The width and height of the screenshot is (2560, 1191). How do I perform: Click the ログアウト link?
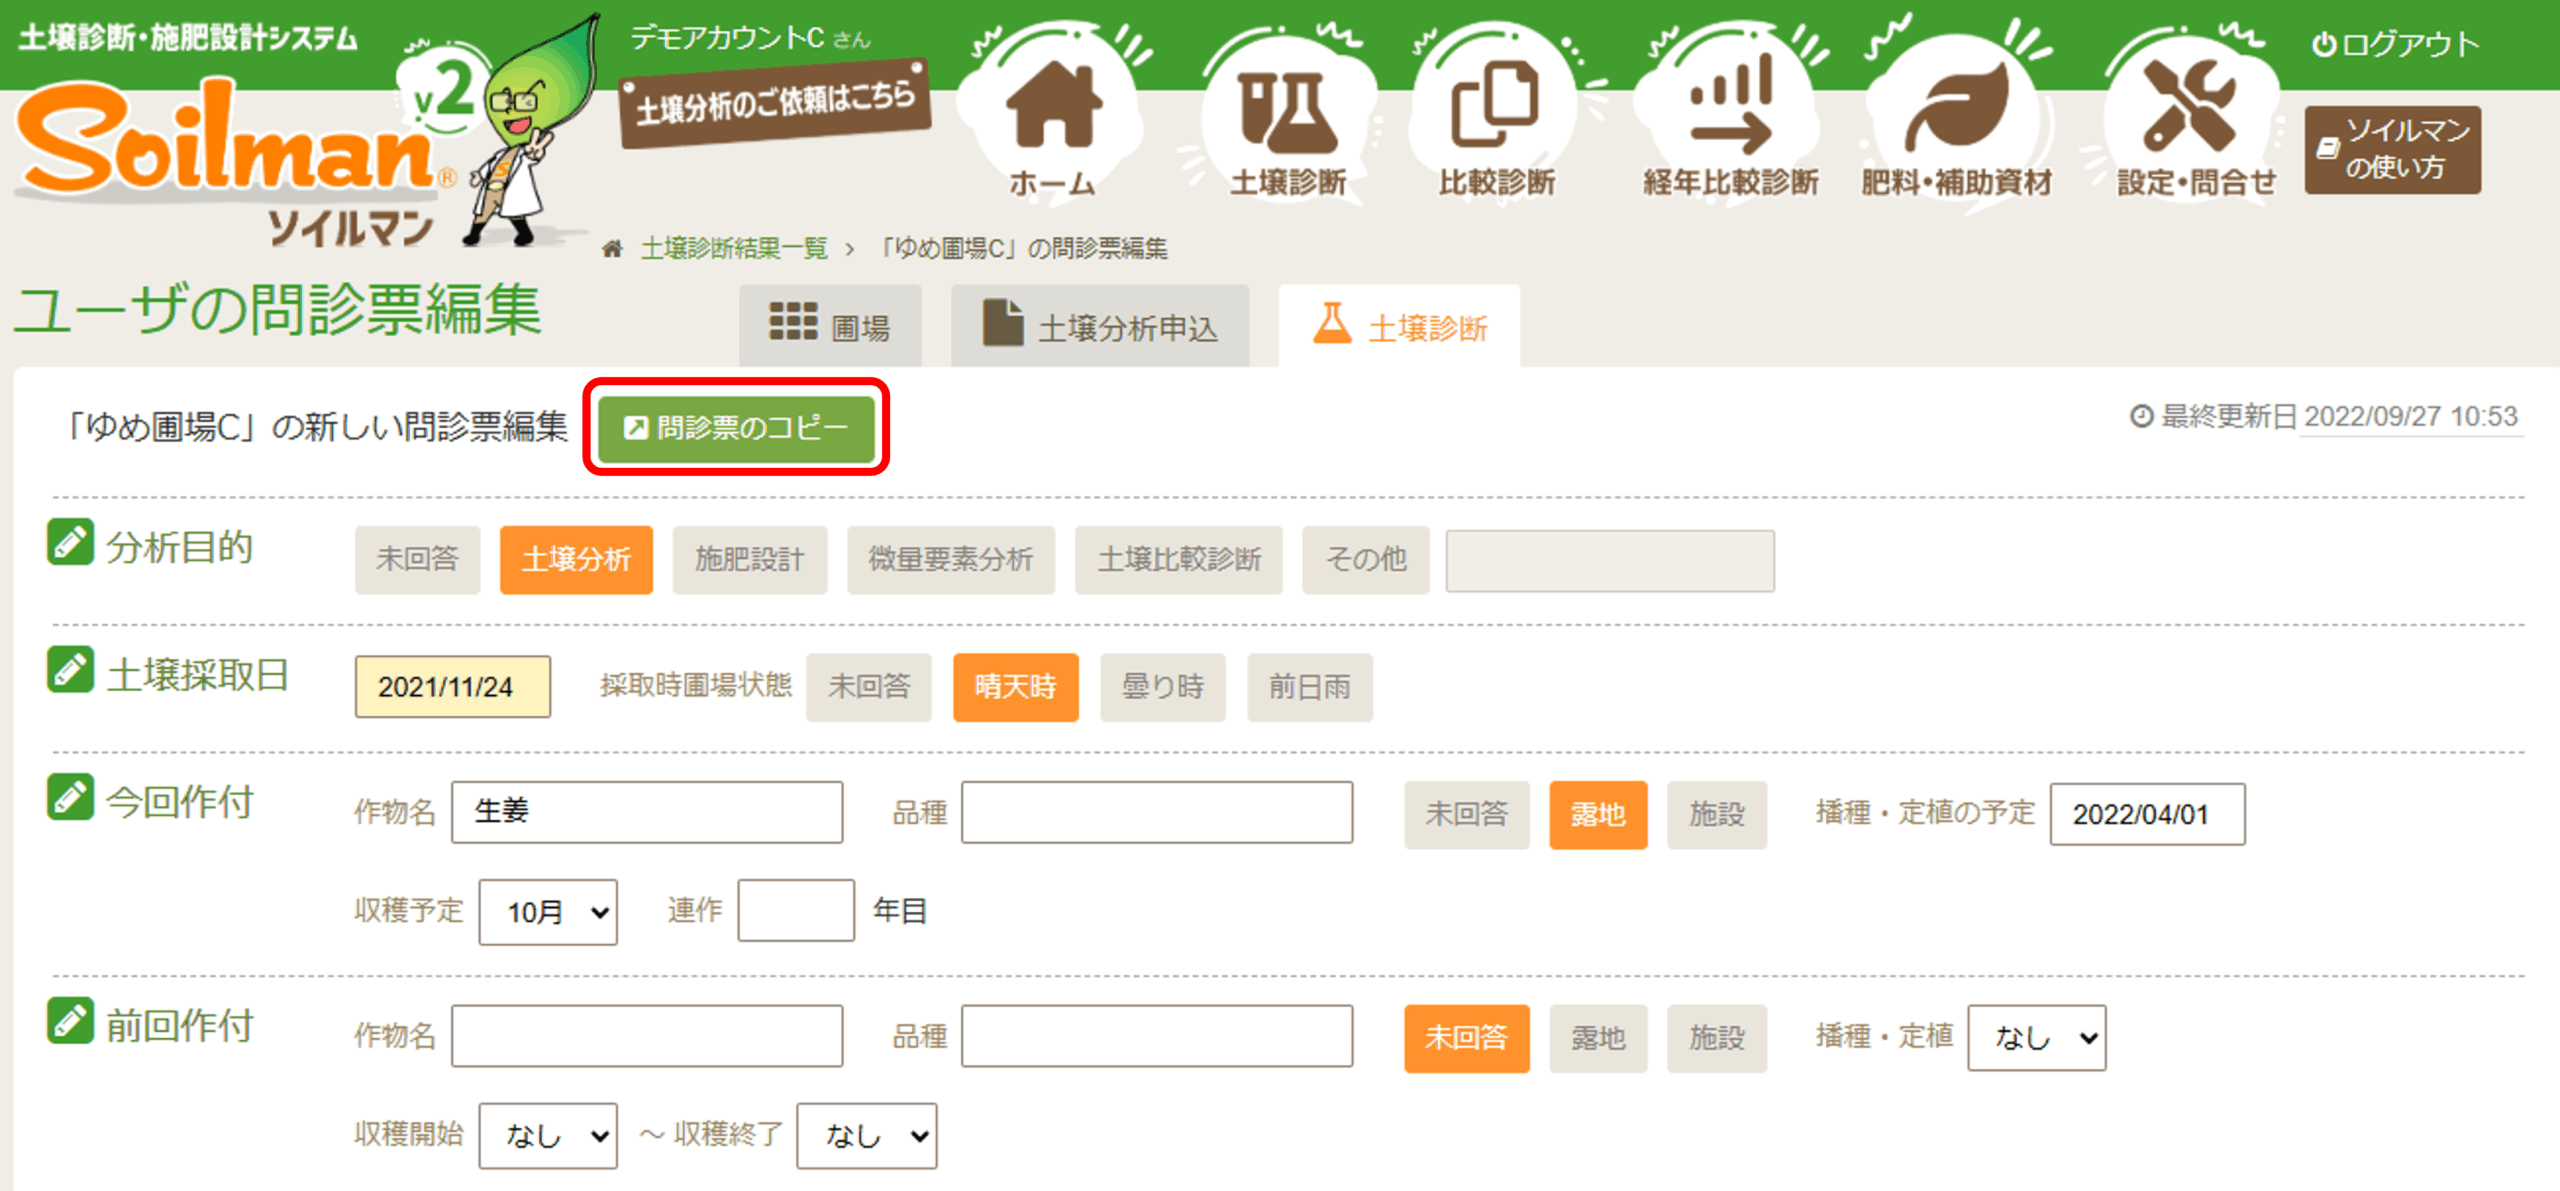pyautogui.click(x=2395, y=45)
